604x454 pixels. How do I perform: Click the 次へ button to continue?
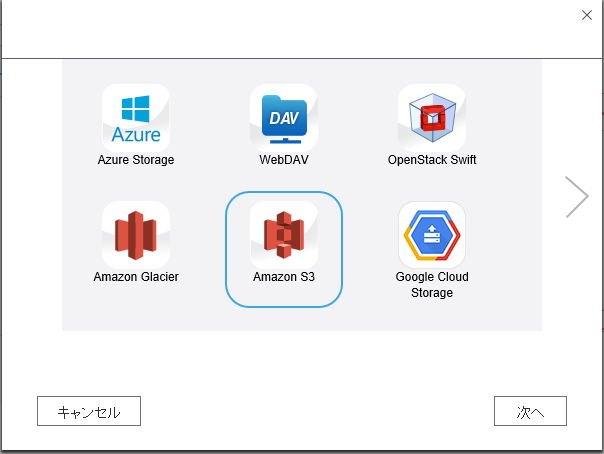pos(530,411)
